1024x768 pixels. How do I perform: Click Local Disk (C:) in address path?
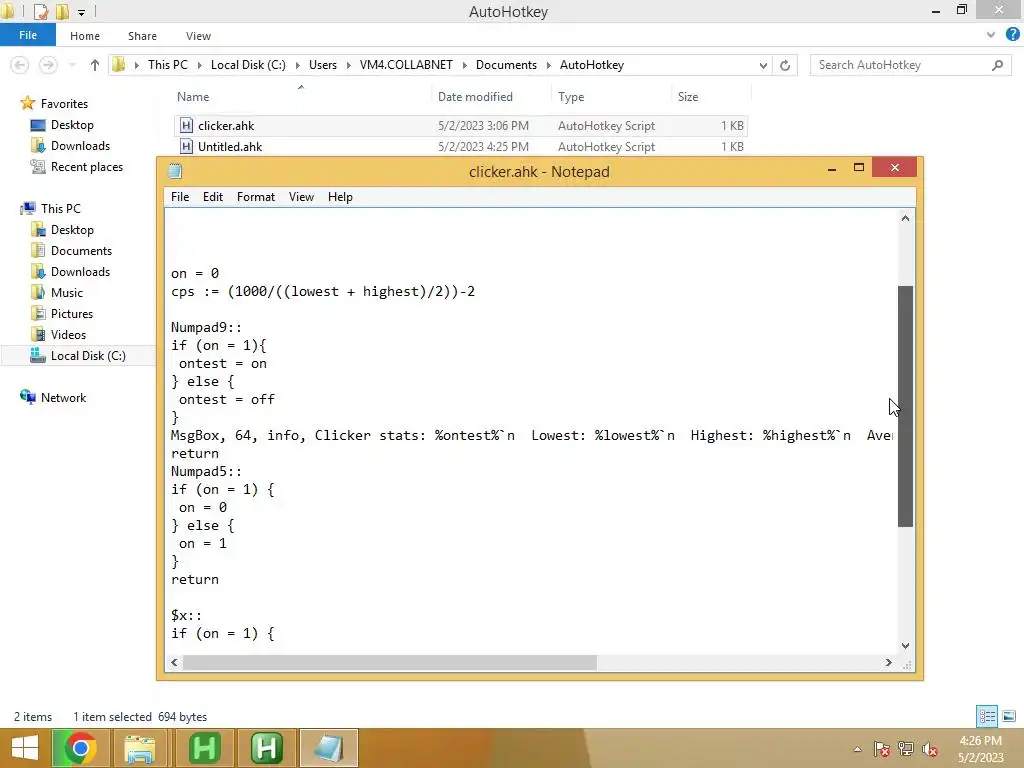click(248, 65)
